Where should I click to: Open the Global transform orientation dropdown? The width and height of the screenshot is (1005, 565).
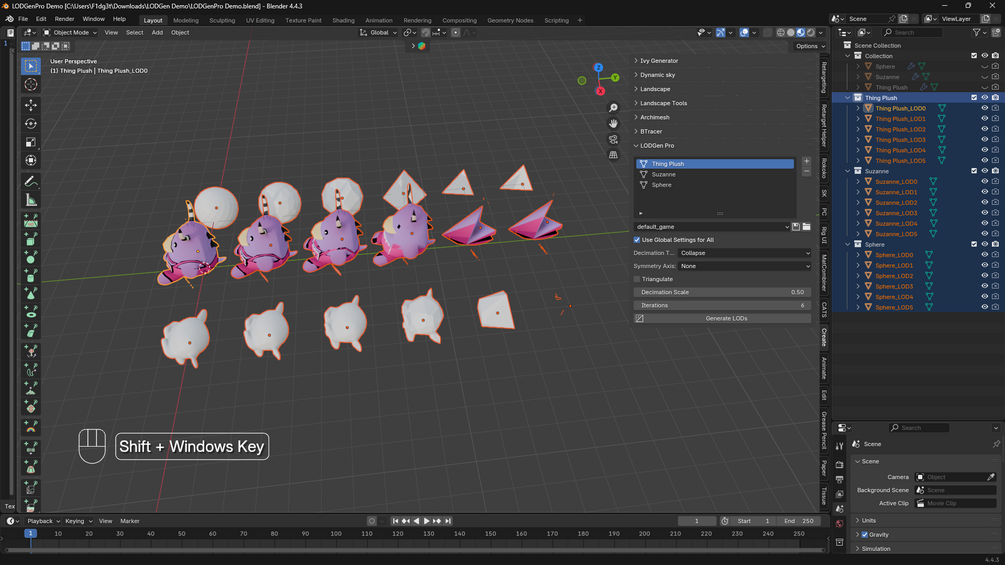378,32
